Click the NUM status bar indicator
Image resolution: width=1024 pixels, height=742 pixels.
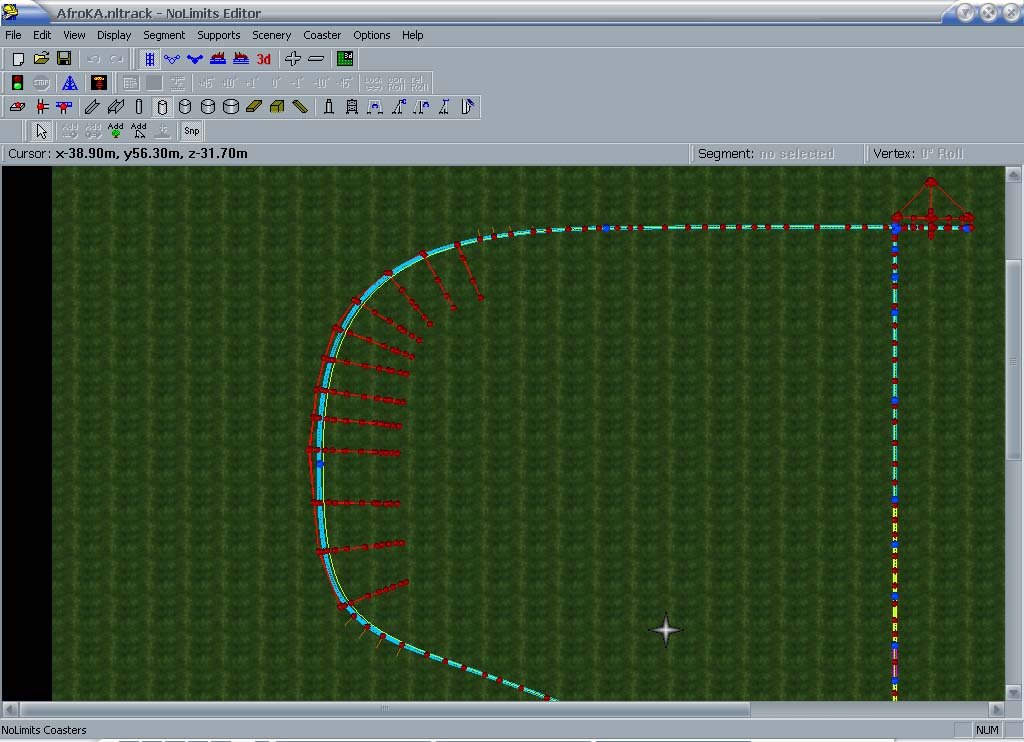(x=987, y=730)
